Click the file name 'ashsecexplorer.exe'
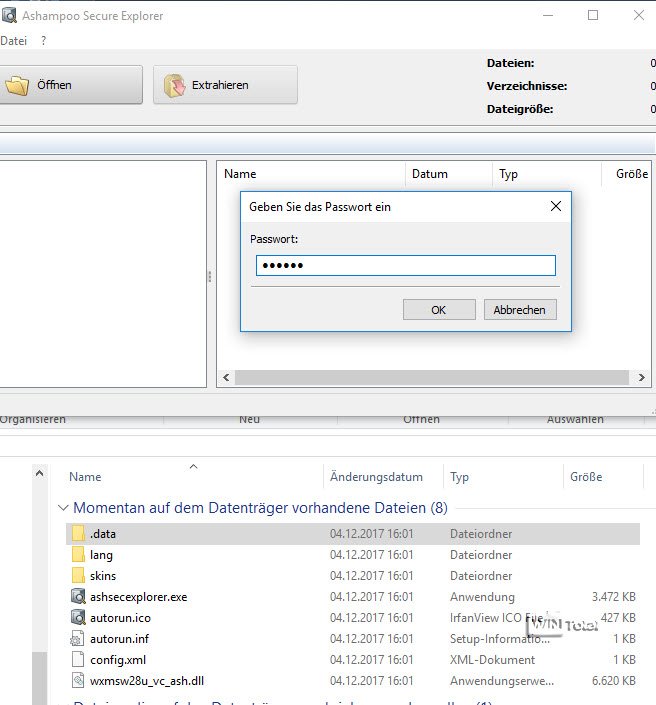Image resolution: width=656 pixels, height=705 pixels. (138, 597)
